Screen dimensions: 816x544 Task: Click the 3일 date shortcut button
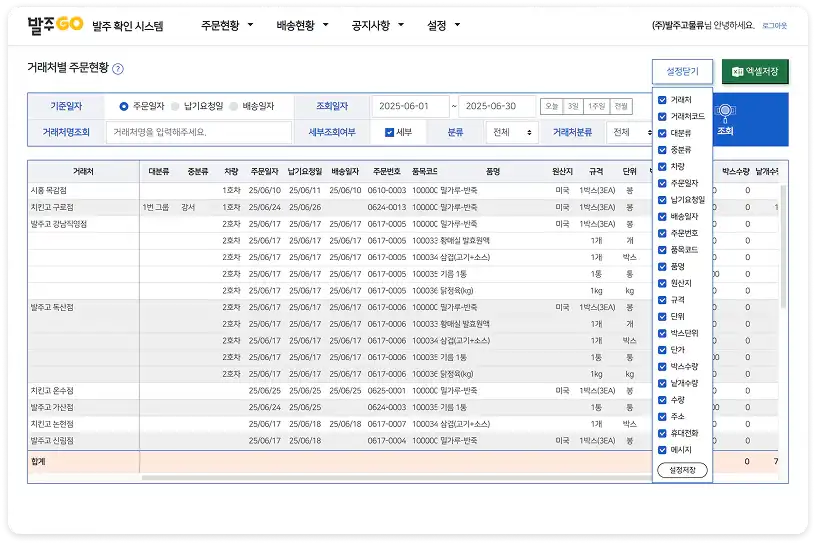[x=573, y=106]
